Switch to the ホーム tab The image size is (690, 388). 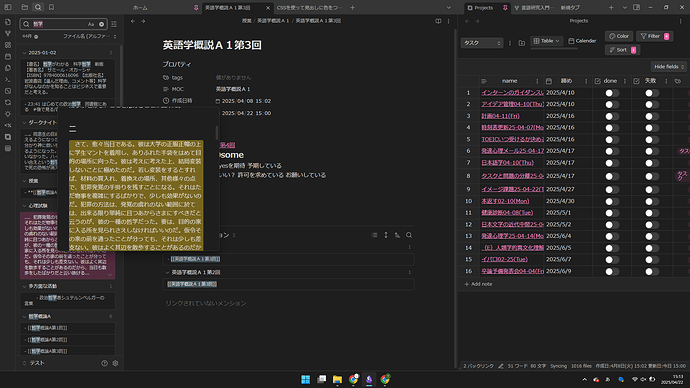coord(140,8)
